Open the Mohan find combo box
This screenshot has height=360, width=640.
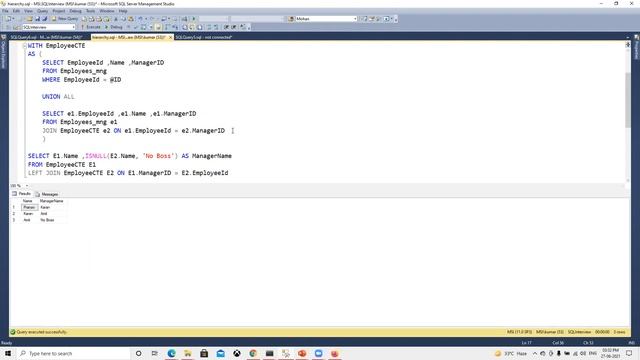(326, 19)
